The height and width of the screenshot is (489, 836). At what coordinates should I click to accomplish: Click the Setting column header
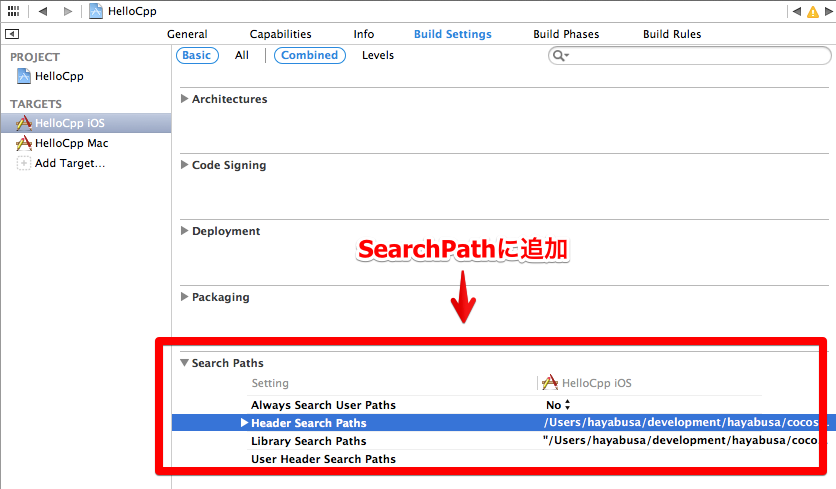[x=270, y=383]
